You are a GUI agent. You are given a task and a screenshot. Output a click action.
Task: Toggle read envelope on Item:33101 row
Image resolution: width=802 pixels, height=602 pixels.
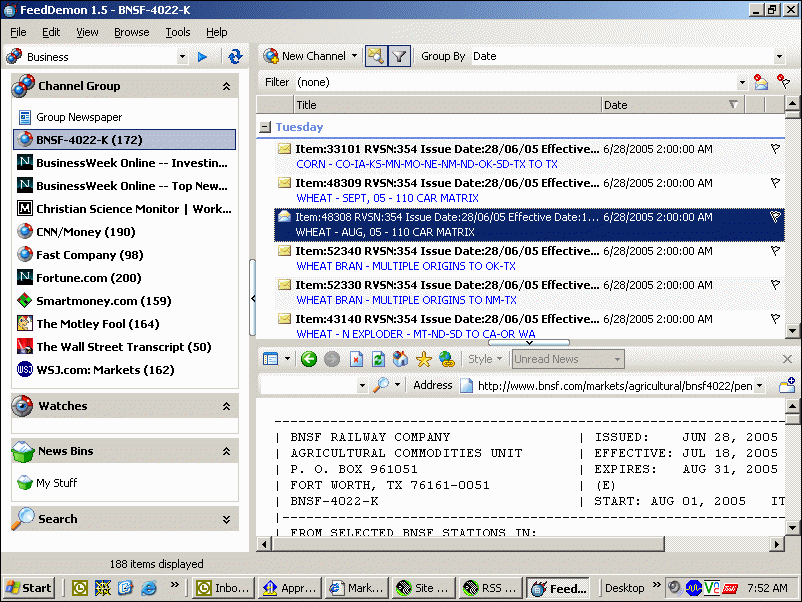tap(284, 149)
